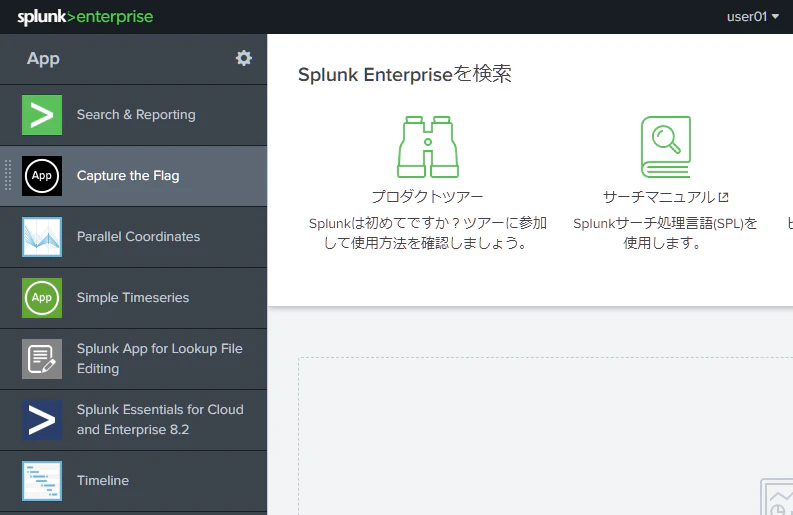Image resolution: width=793 pixels, height=515 pixels.
Task: Click the binoculars product tour icon
Action: pos(428,147)
